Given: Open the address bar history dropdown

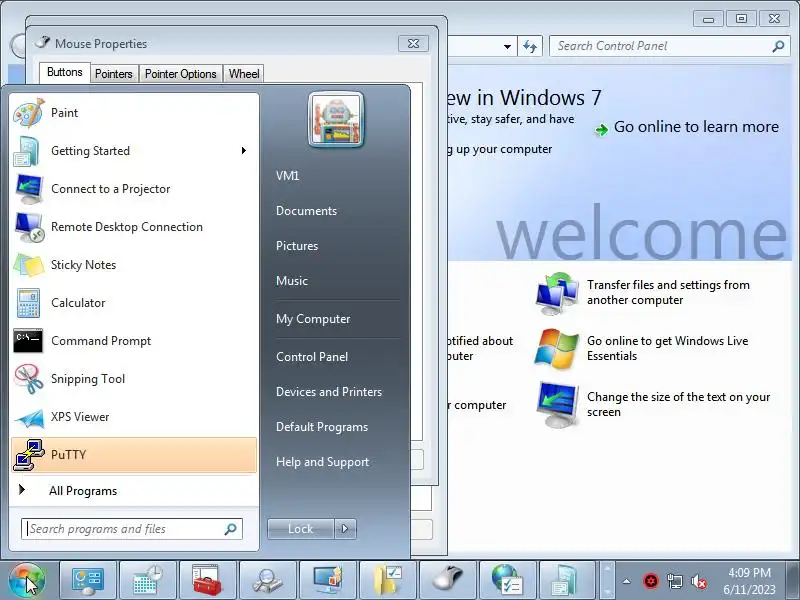Looking at the screenshot, I should coord(507,46).
